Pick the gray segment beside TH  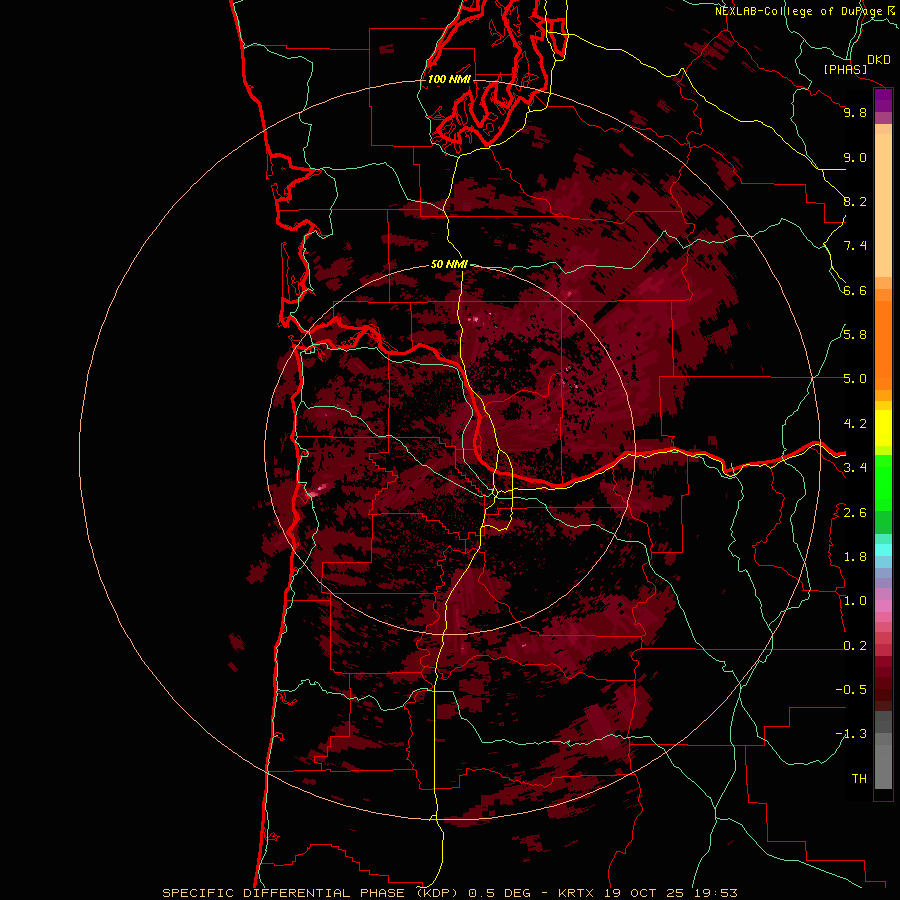click(883, 769)
